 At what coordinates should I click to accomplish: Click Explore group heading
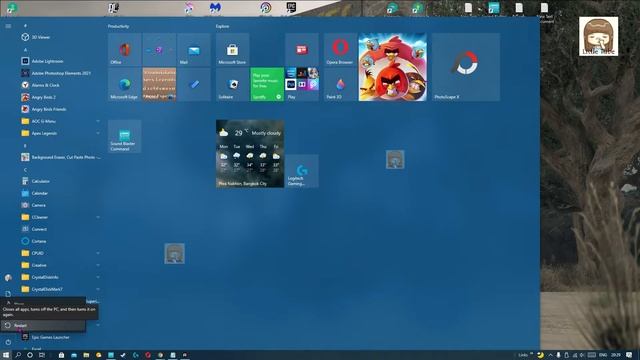click(222, 26)
